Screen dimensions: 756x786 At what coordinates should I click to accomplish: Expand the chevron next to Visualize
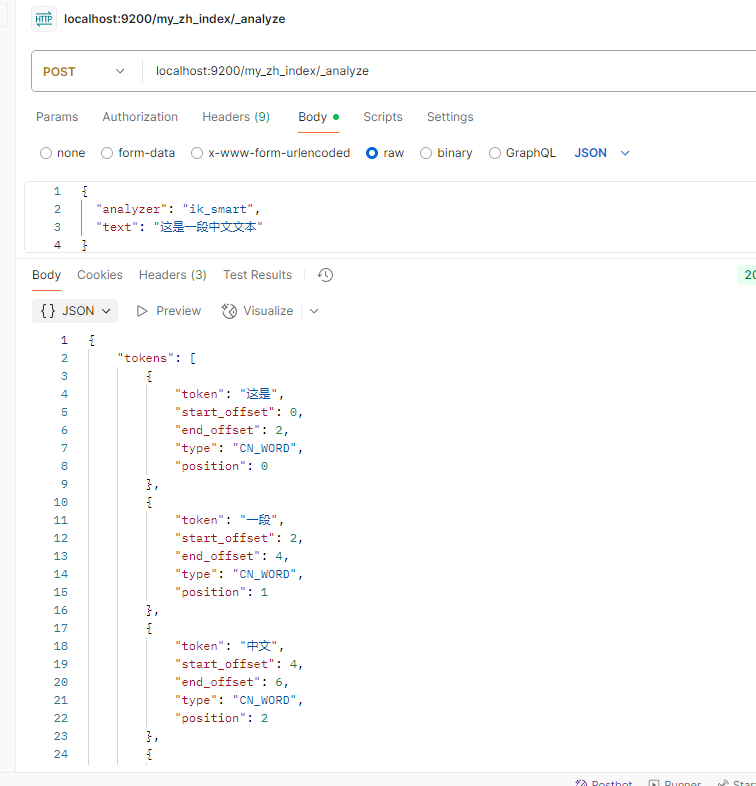point(314,311)
